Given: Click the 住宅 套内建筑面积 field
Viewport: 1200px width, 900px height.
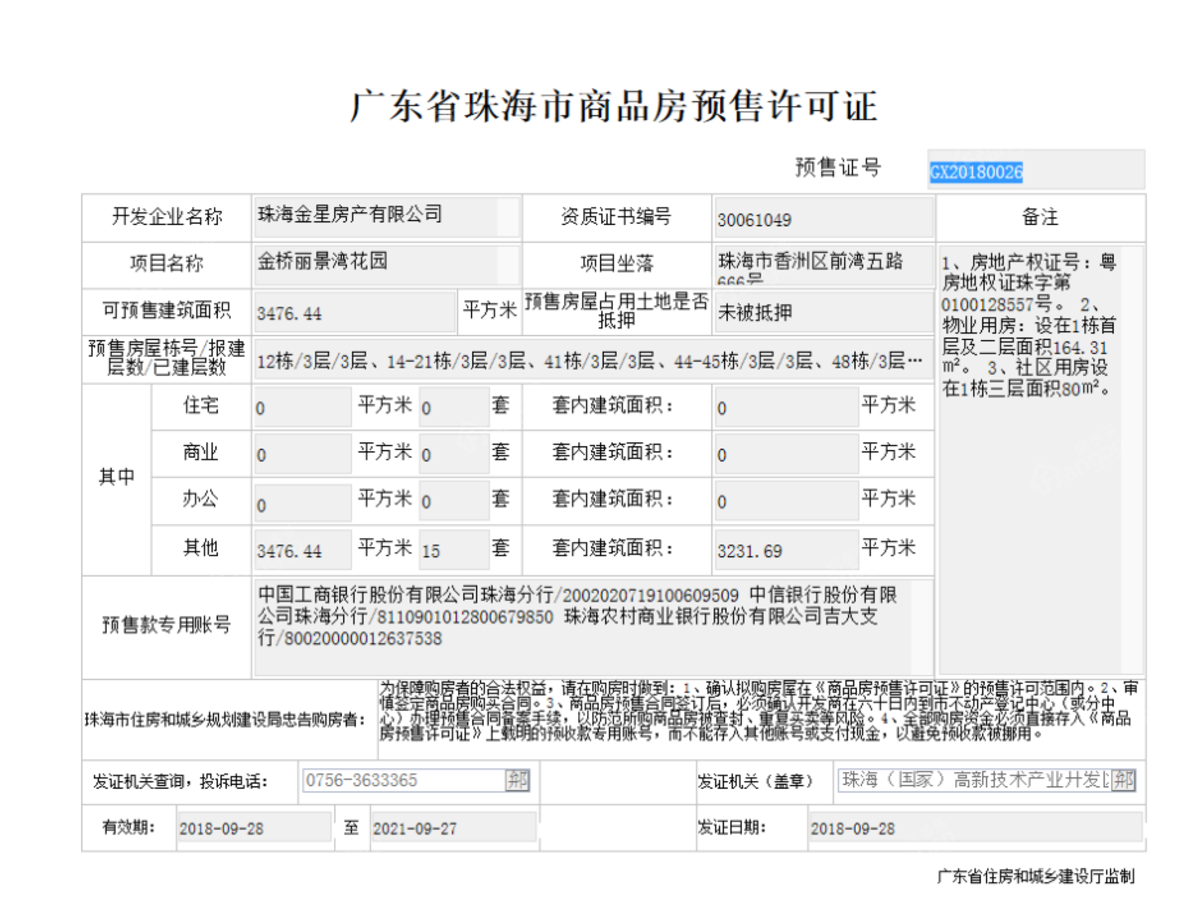Looking at the screenshot, I should [786, 407].
